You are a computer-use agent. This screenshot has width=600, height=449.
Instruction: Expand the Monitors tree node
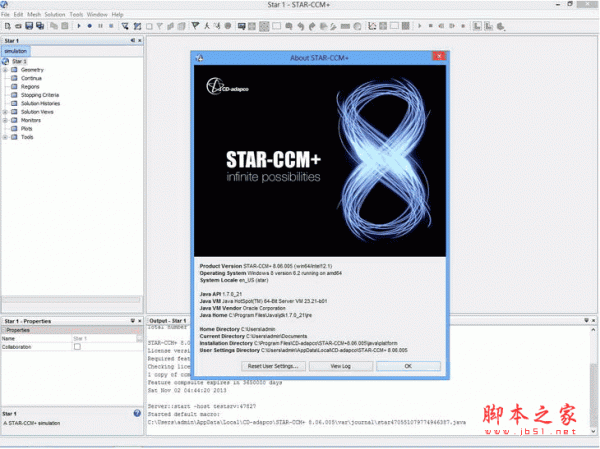5,120
